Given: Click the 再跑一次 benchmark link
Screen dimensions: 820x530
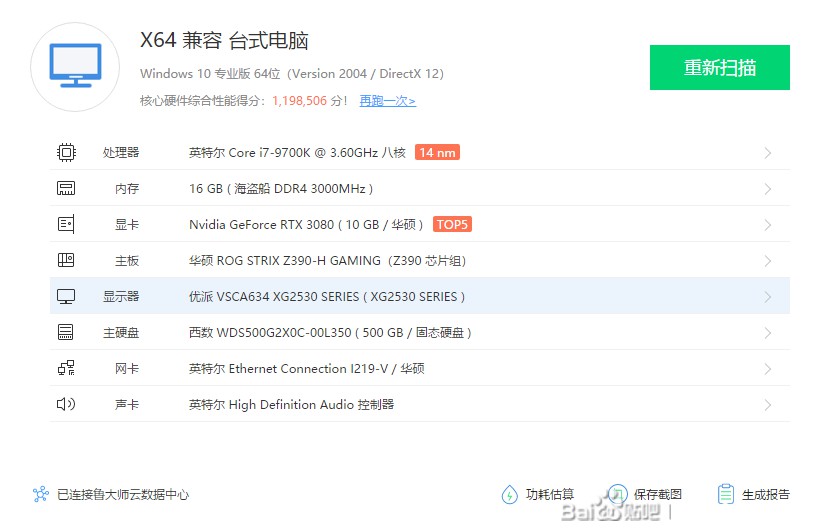Looking at the screenshot, I should [388, 100].
